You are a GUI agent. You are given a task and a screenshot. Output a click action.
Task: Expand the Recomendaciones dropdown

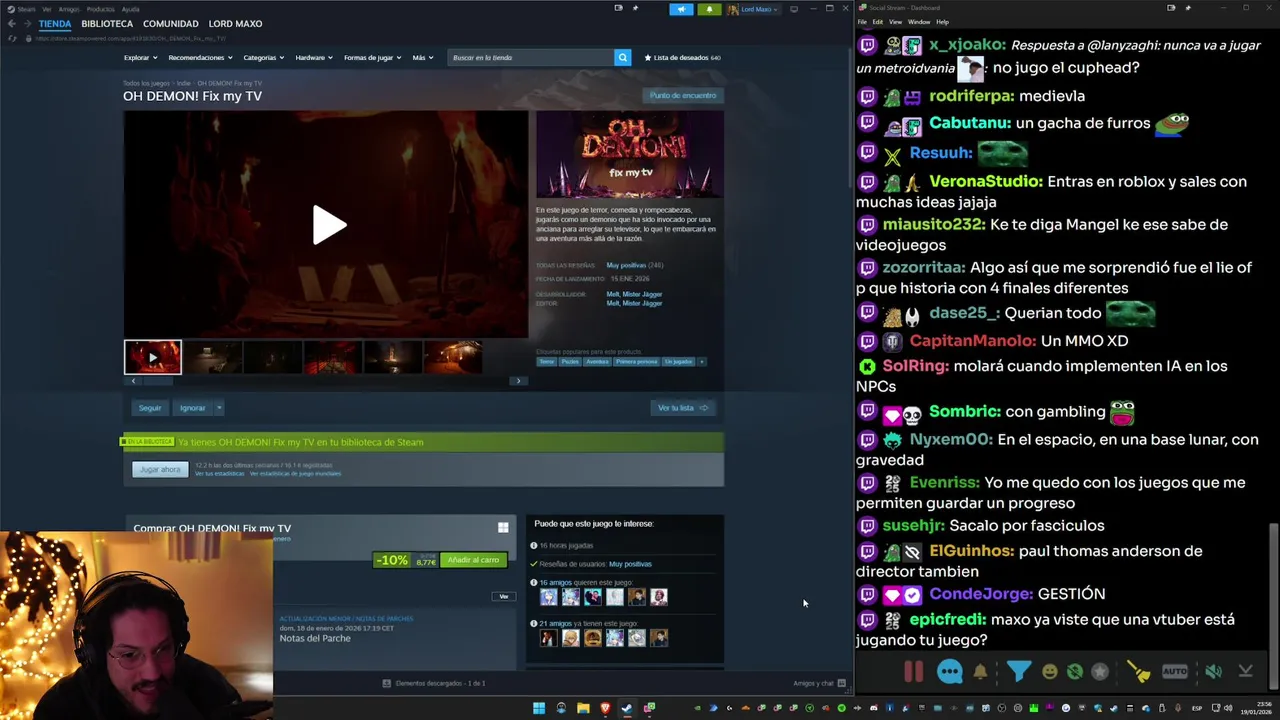tap(200, 58)
